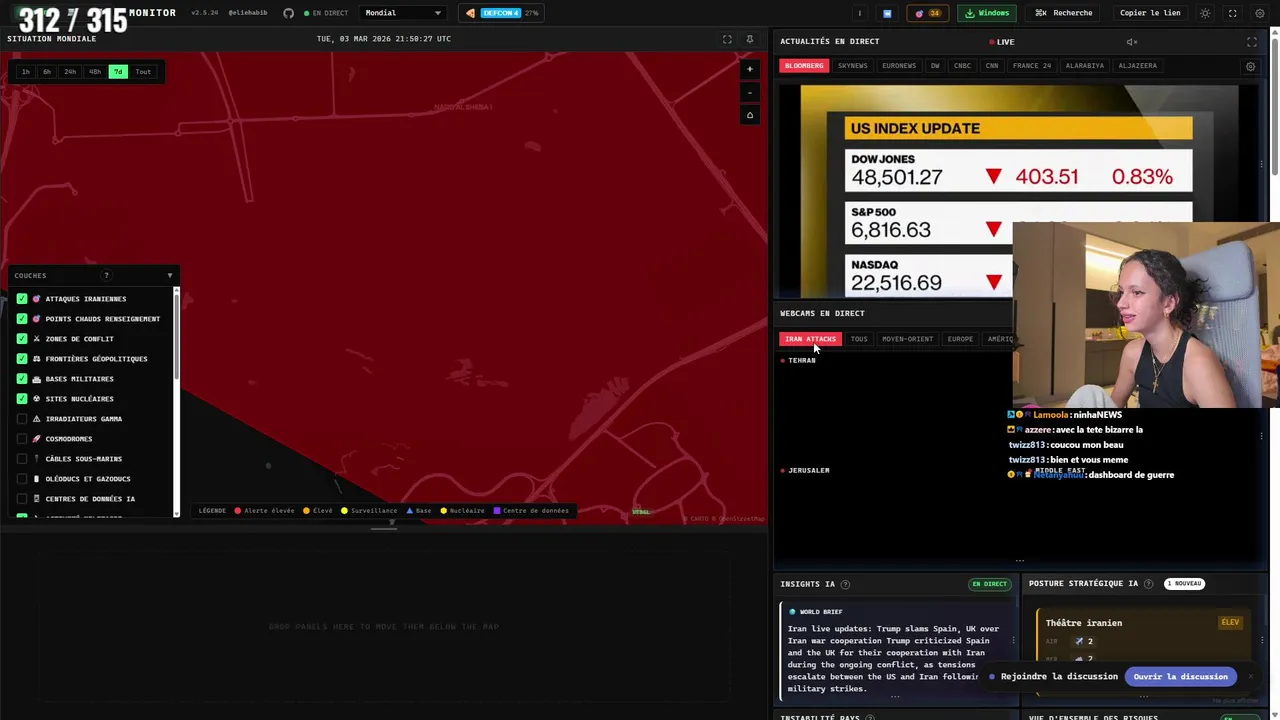1280x720 pixels.
Task: Expand the world map to fullscreen
Action: [727, 39]
